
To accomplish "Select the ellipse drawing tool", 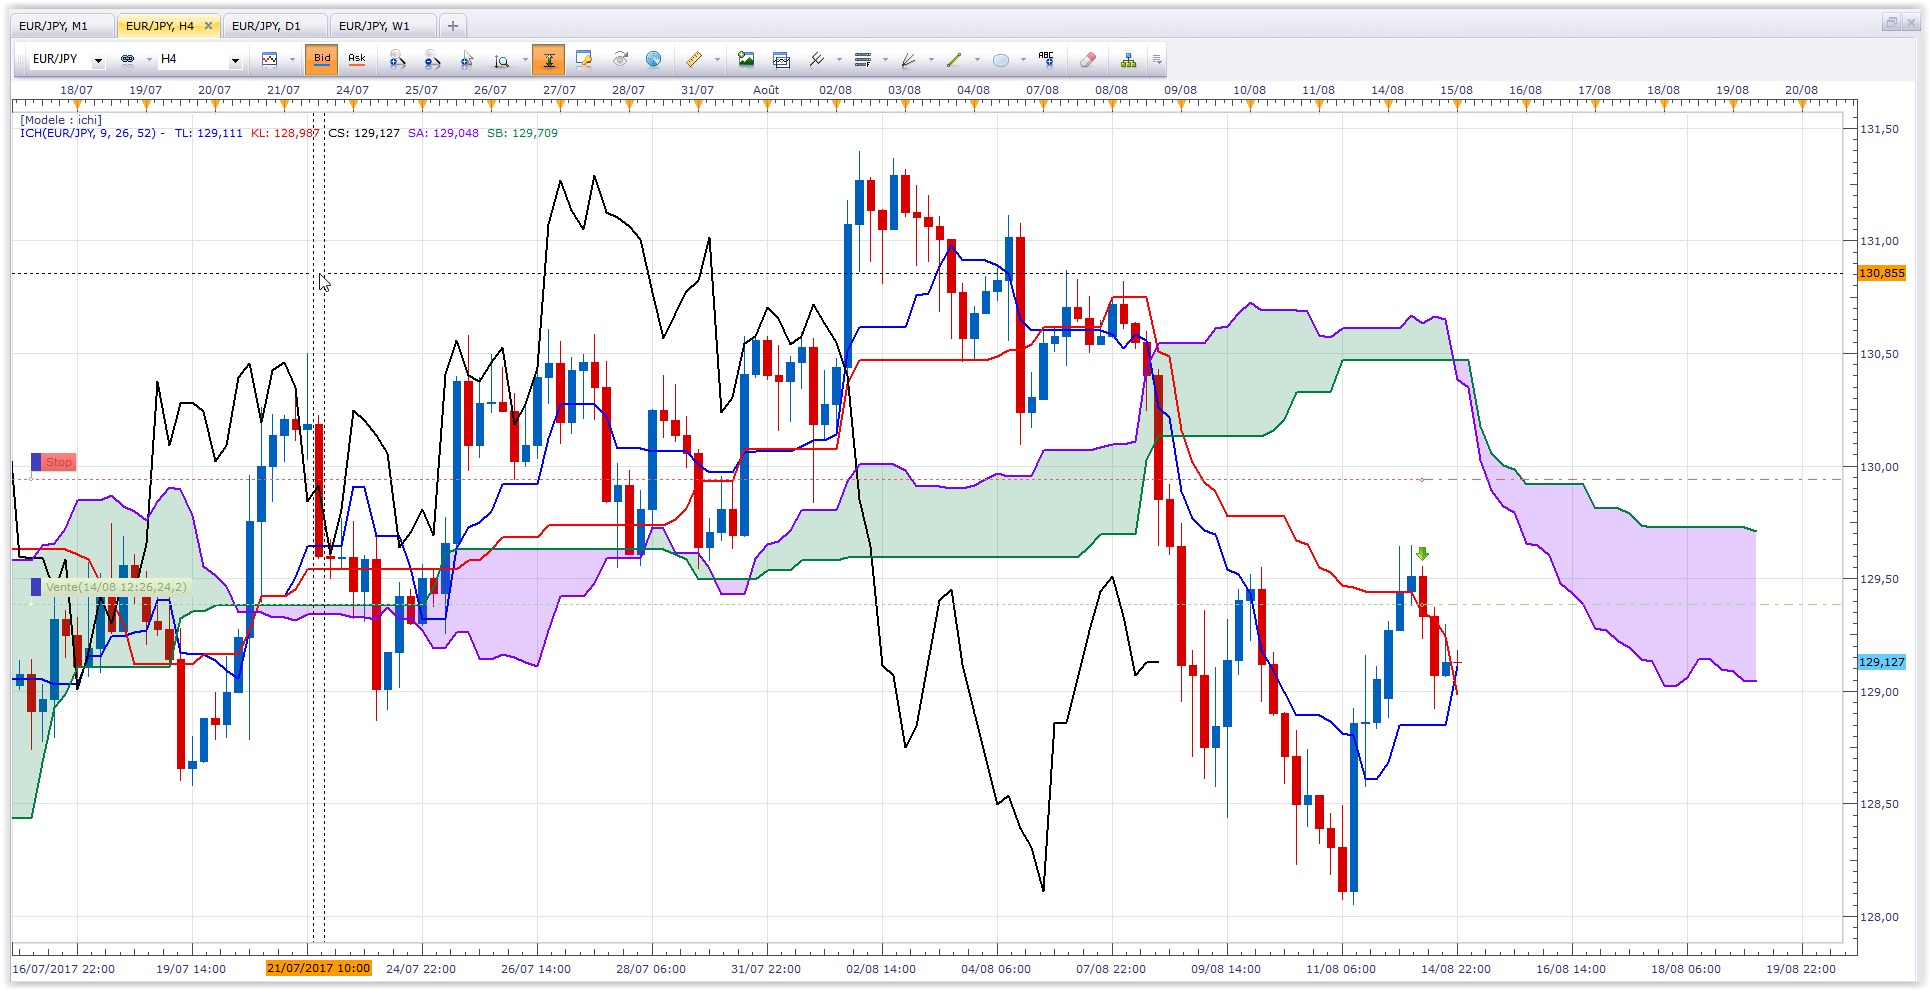I will 1000,60.
